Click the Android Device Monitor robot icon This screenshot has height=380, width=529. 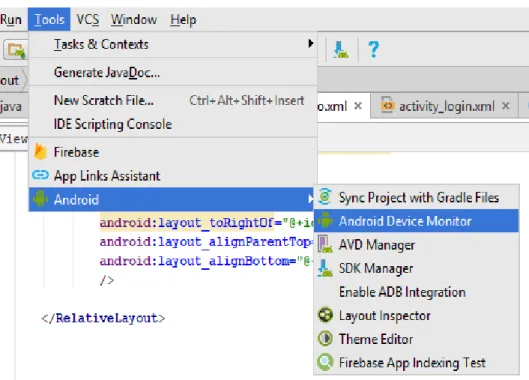pos(326,220)
